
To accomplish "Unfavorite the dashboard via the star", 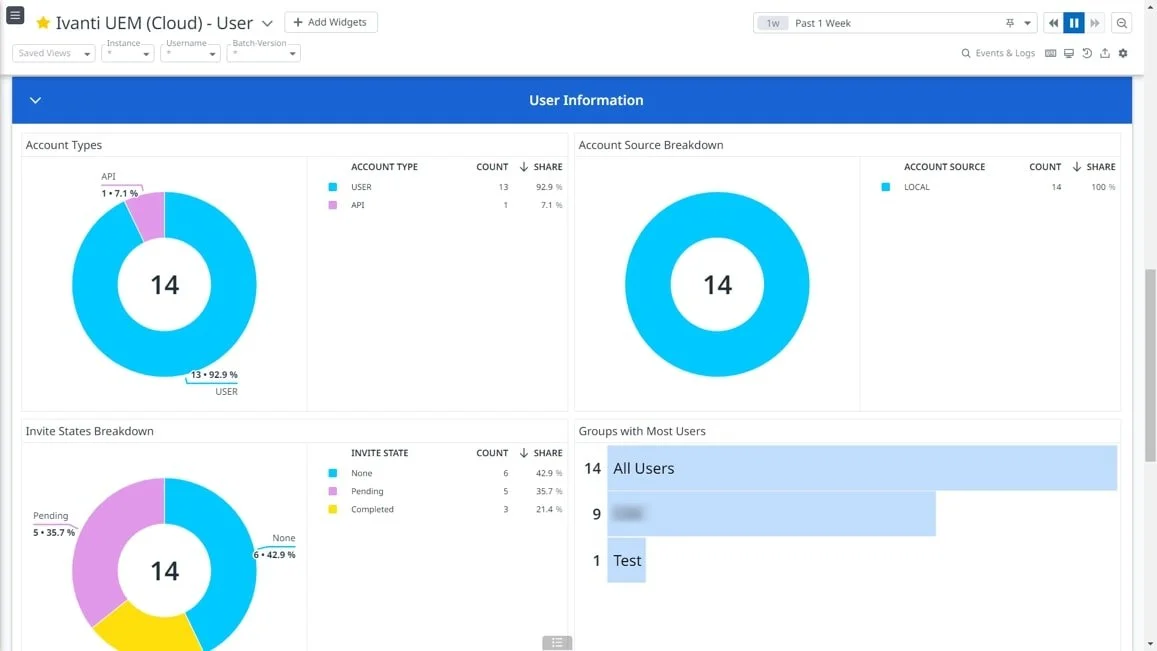I will click(43, 21).
